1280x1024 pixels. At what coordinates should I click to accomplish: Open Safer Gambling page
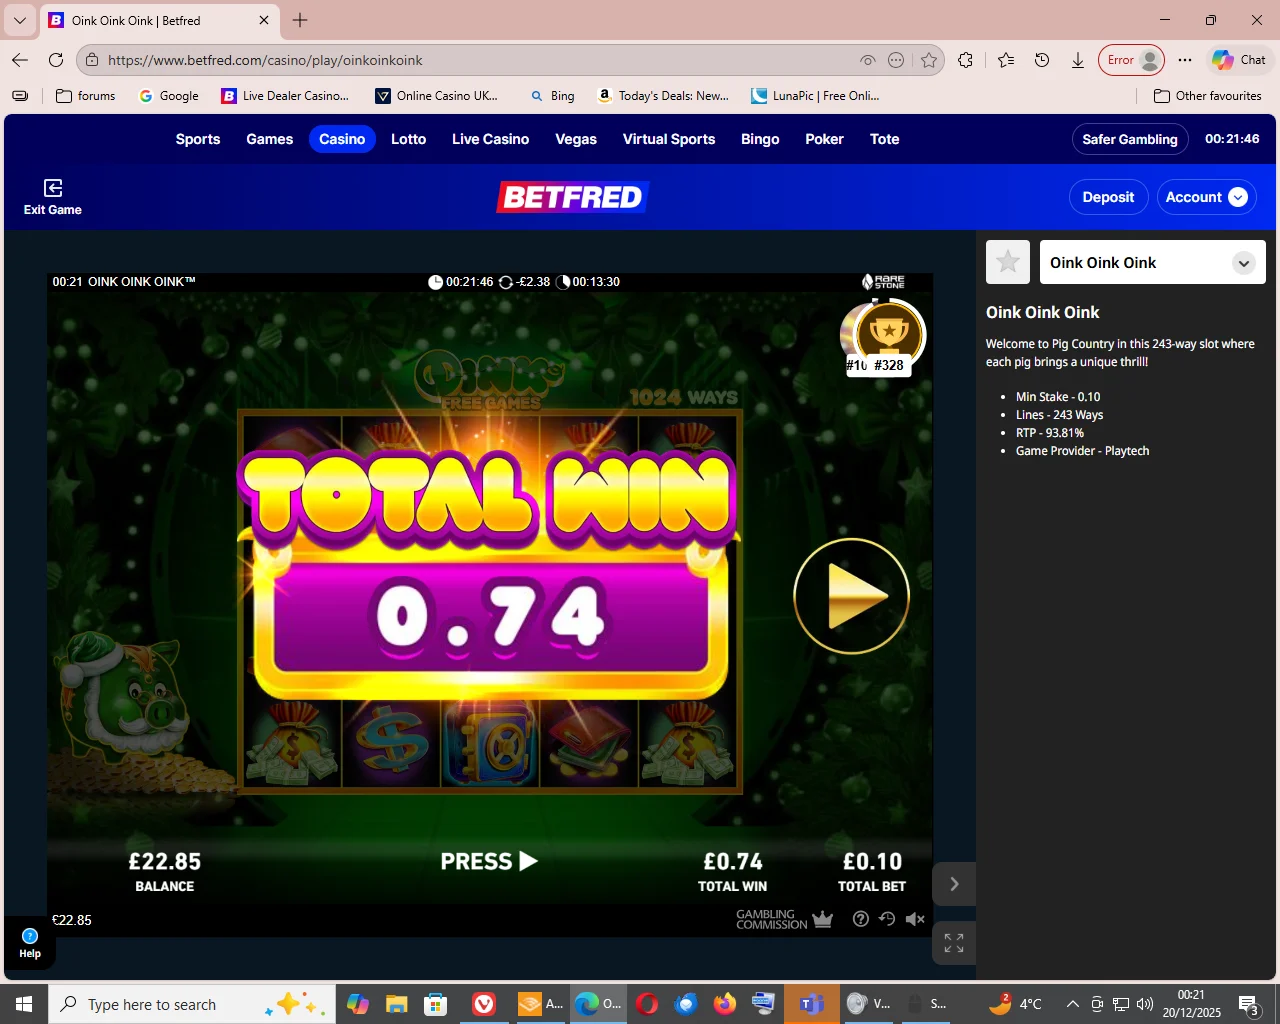click(x=1130, y=139)
